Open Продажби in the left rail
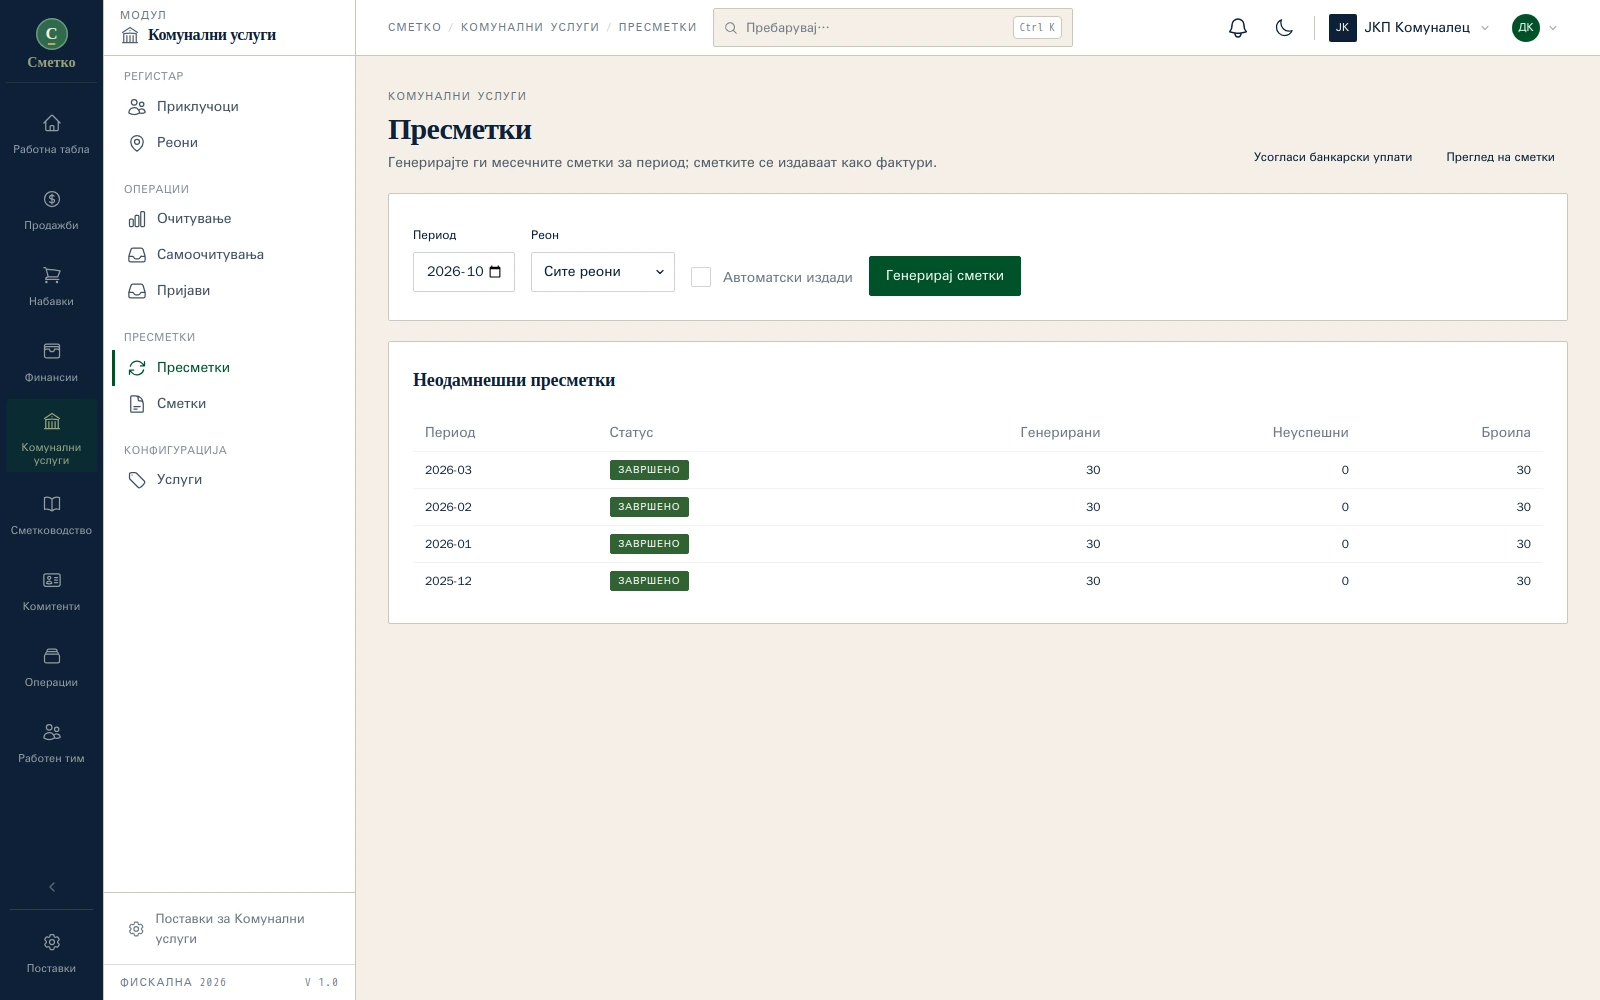Viewport: 1600px width, 1000px height. point(52,210)
